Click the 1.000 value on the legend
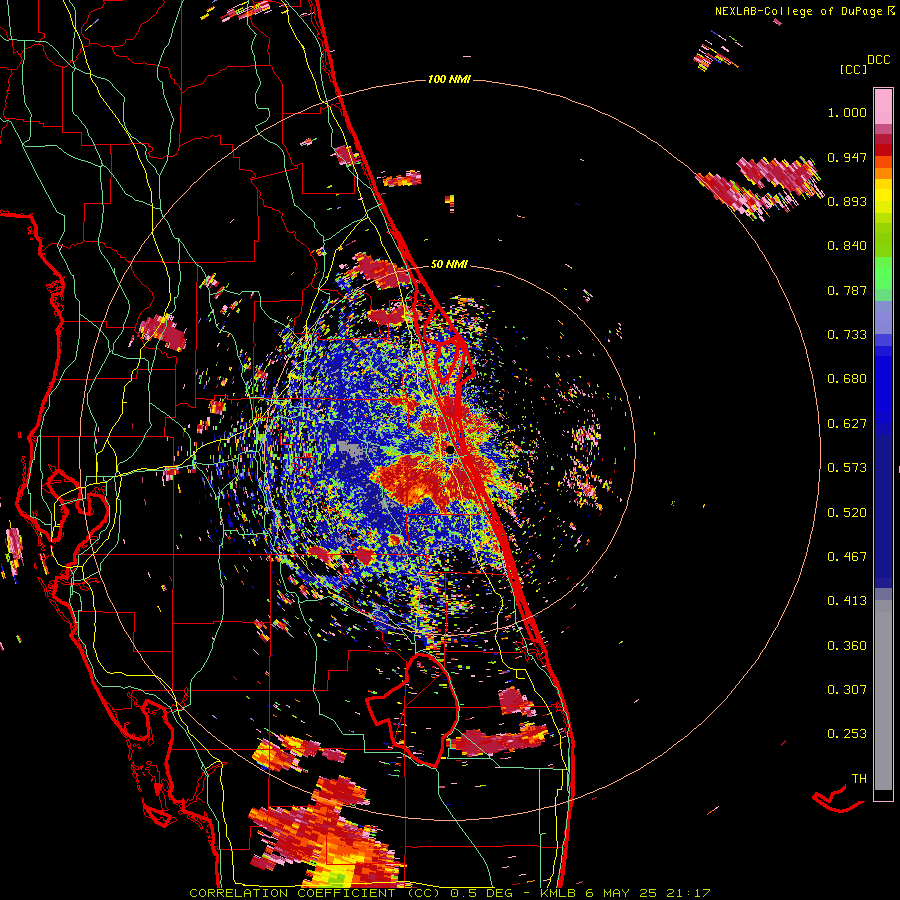This screenshot has height=900, width=900. [x=847, y=112]
